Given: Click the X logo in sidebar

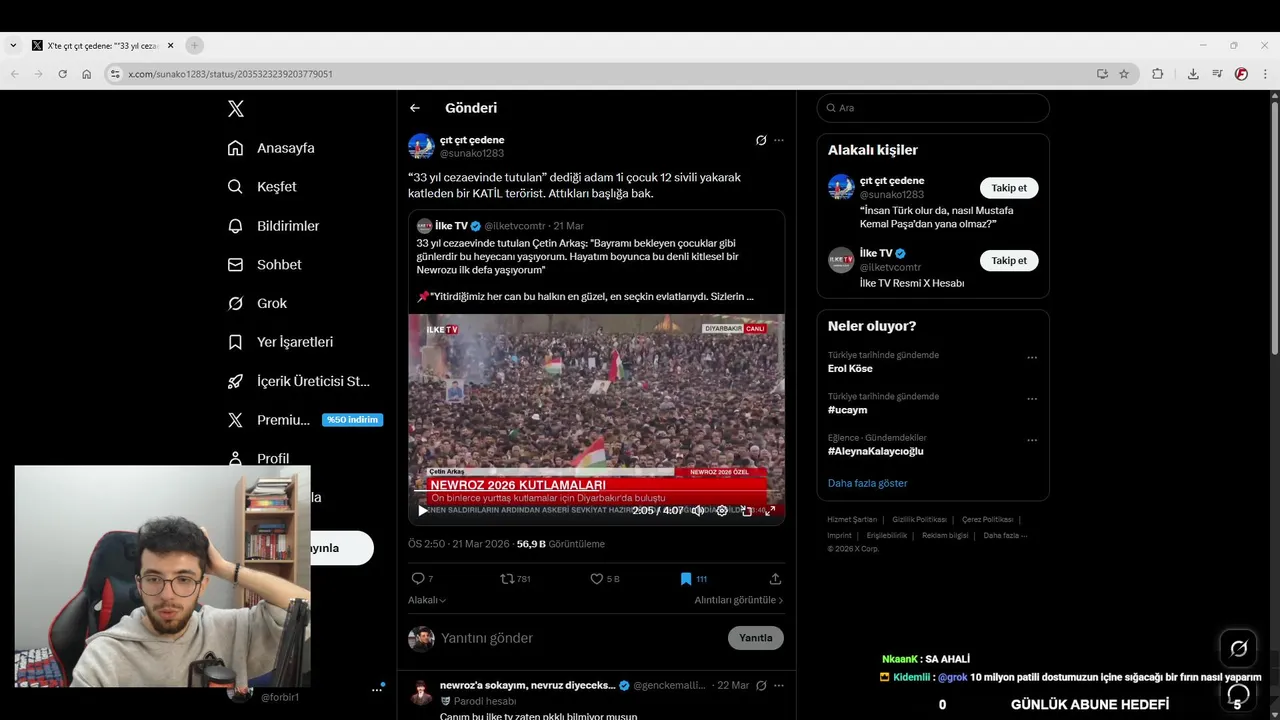Looking at the screenshot, I should [x=236, y=109].
